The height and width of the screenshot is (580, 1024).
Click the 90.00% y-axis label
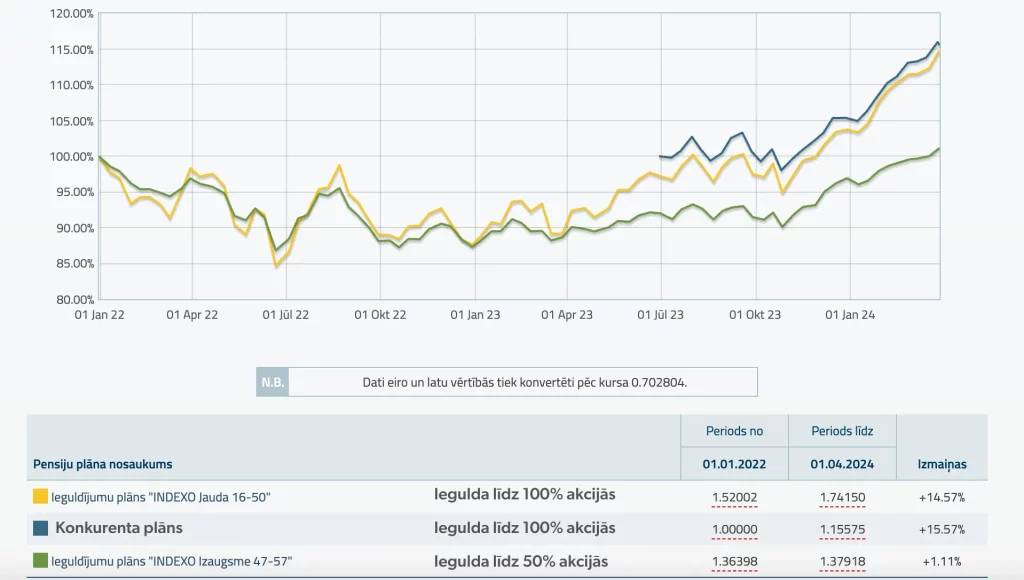pos(74,228)
